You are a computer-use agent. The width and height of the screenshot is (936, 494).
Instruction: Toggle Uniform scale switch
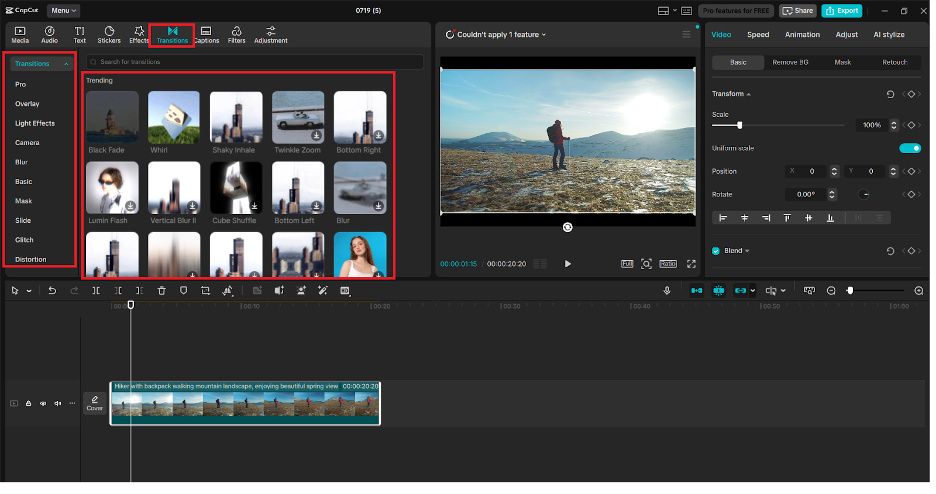tap(910, 148)
